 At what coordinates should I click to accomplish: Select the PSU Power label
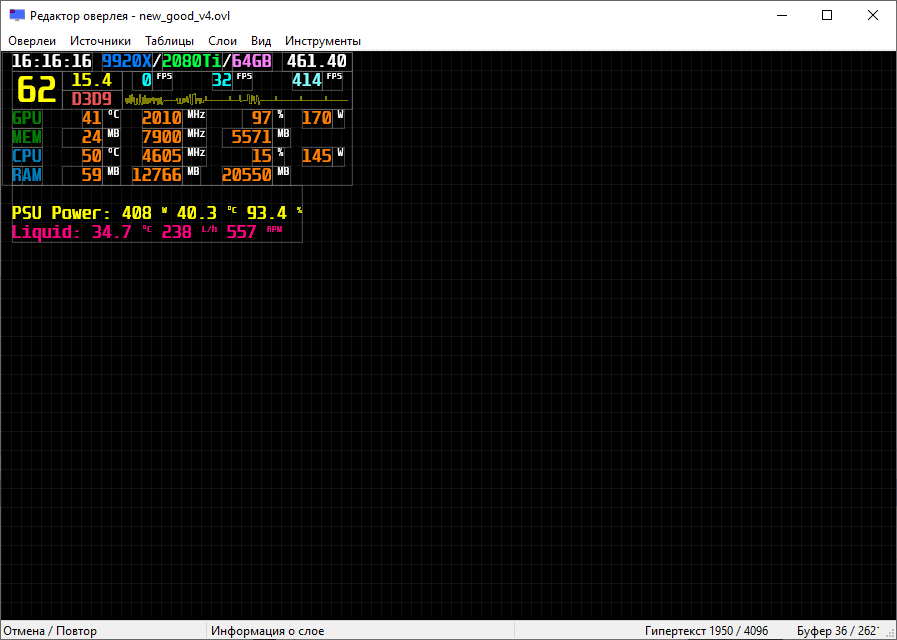pos(62,213)
